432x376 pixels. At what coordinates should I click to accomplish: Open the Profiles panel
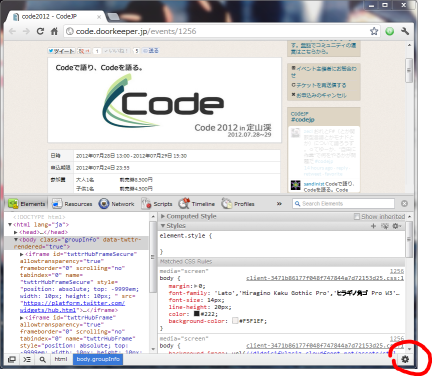point(238,204)
